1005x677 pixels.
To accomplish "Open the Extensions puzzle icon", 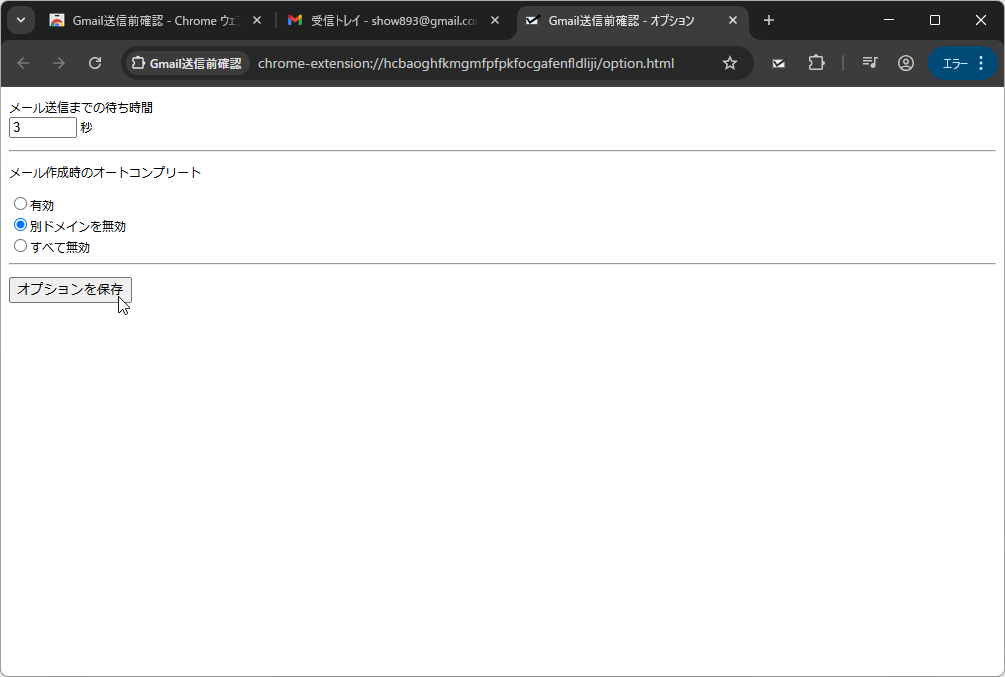I will pos(816,62).
